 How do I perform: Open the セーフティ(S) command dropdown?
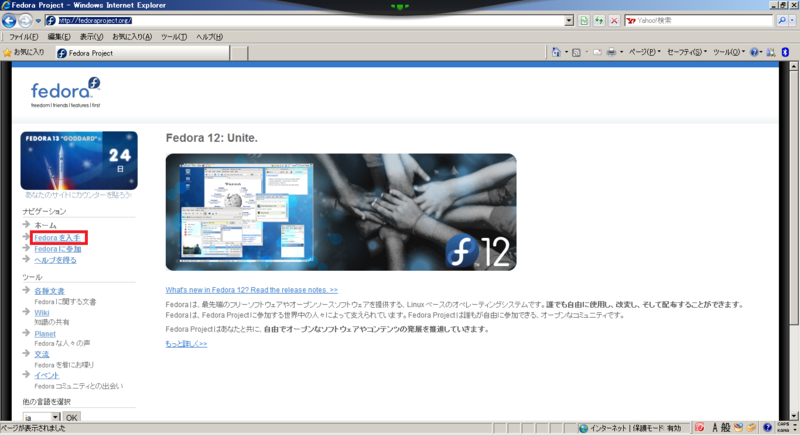coord(687,52)
